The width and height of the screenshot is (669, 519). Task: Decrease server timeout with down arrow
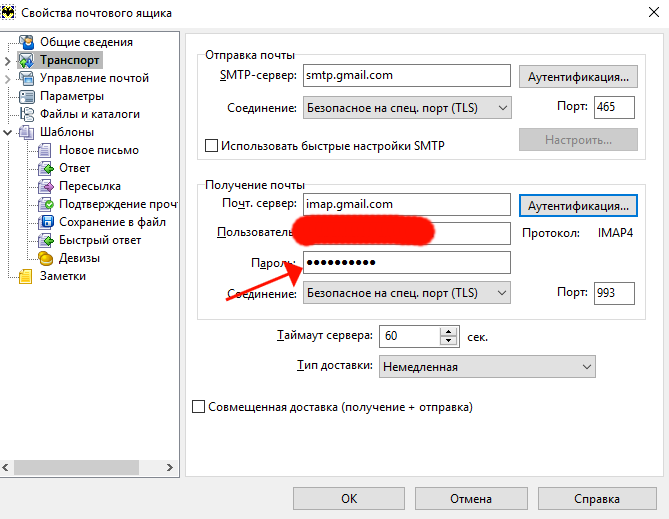click(x=448, y=341)
